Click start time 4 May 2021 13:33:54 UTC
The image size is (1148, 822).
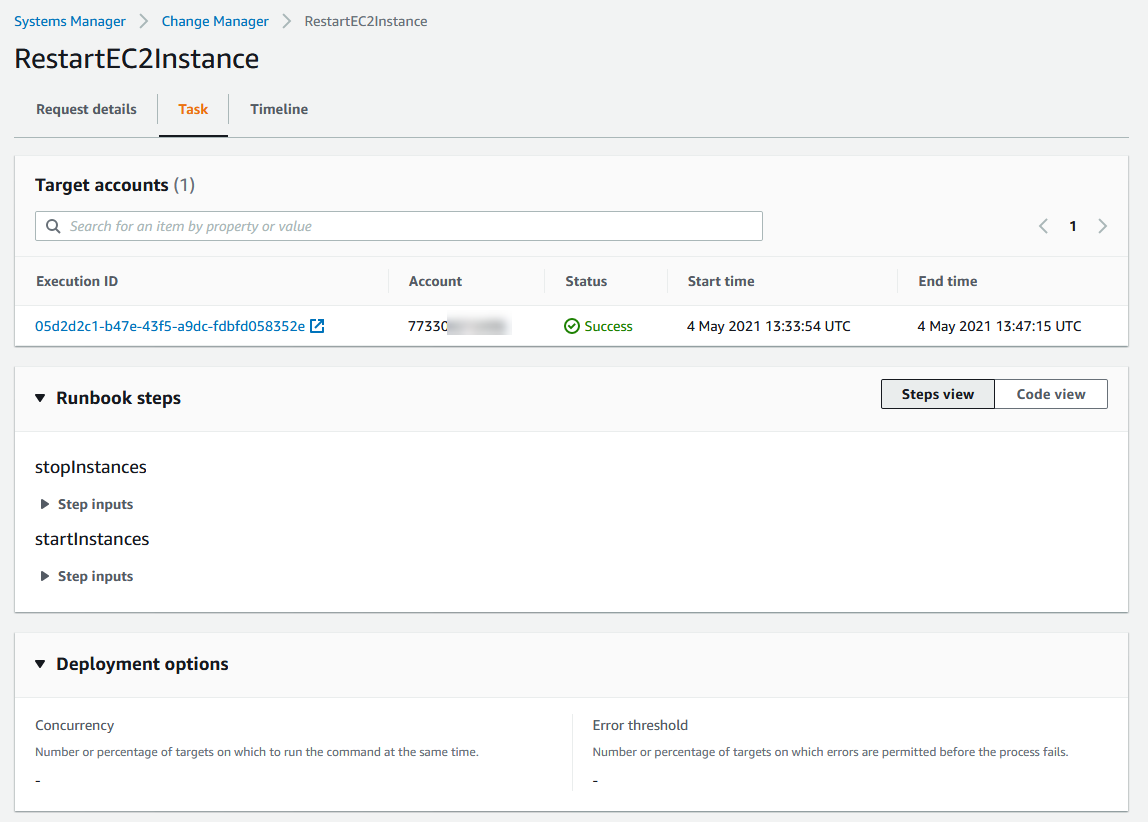point(769,326)
